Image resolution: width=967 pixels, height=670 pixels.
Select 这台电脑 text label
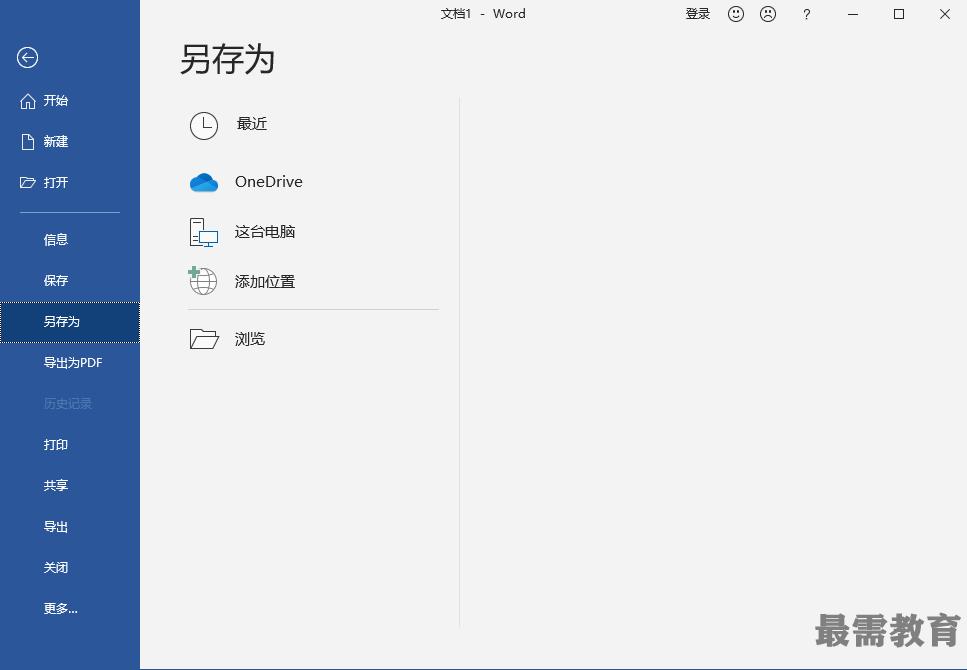tap(265, 232)
